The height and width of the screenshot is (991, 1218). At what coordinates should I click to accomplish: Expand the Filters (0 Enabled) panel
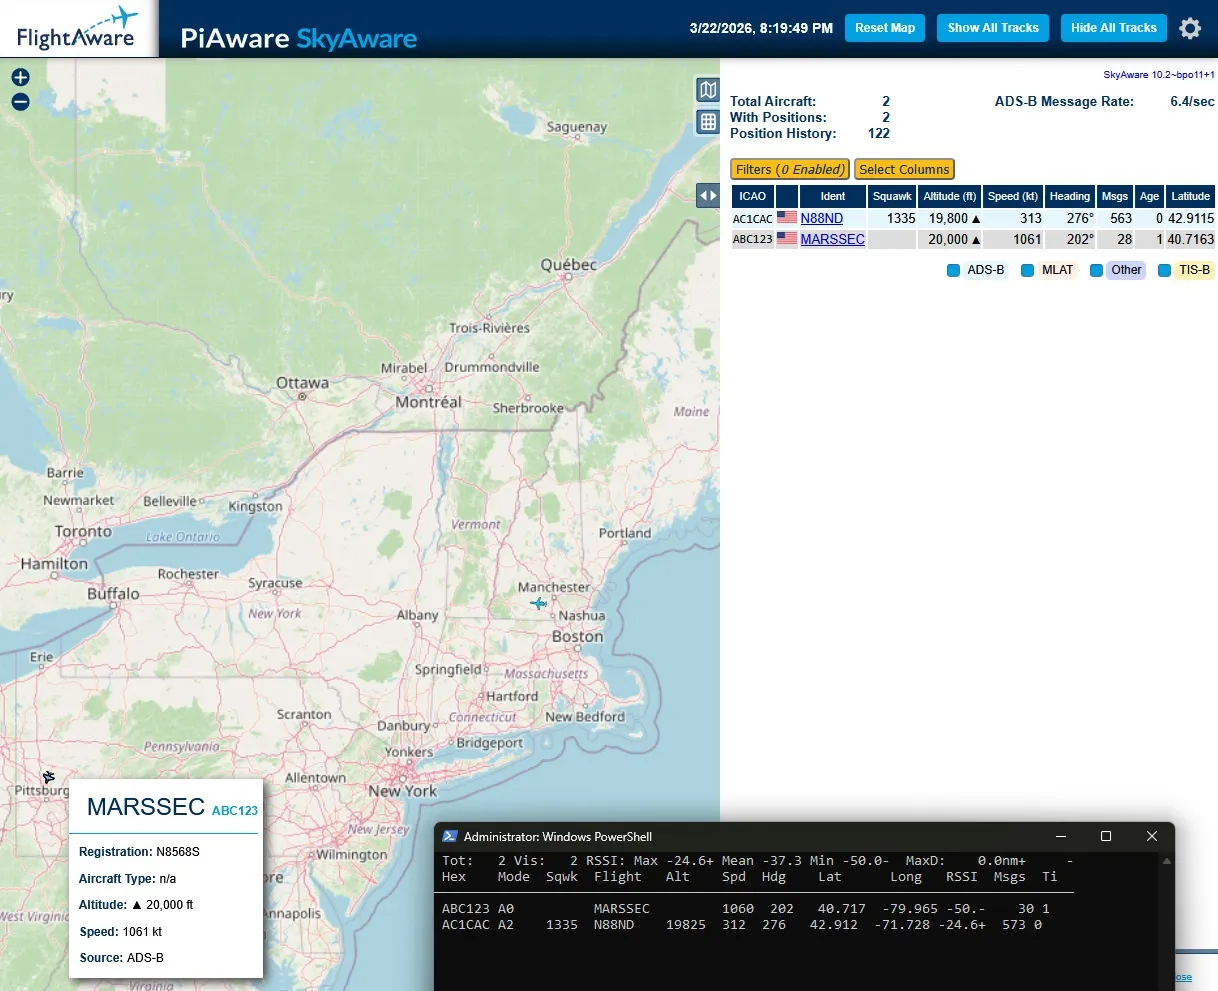(790, 170)
